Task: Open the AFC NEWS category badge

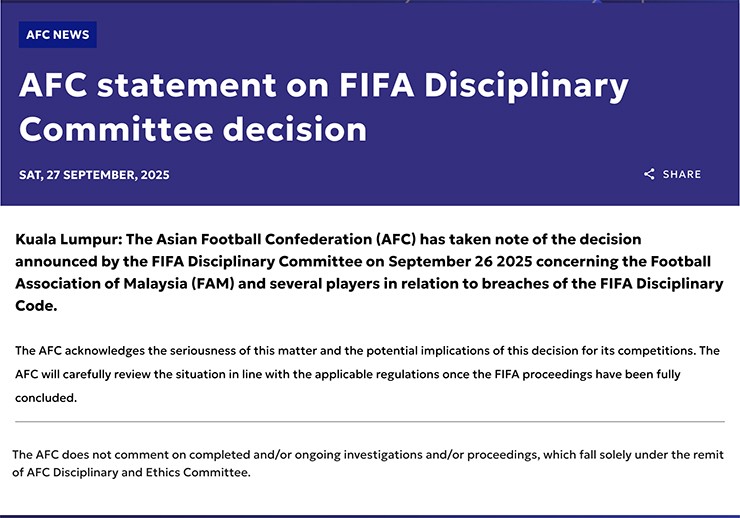Action: (x=58, y=34)
